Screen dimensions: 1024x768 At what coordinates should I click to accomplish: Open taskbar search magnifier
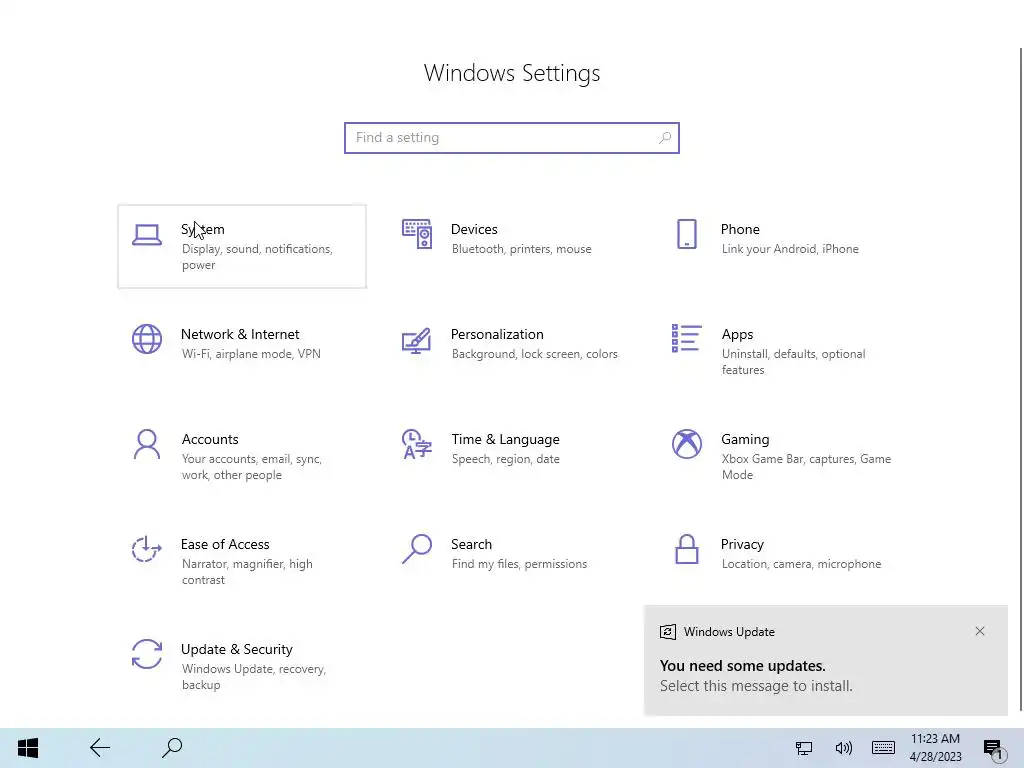coord(172,748)
